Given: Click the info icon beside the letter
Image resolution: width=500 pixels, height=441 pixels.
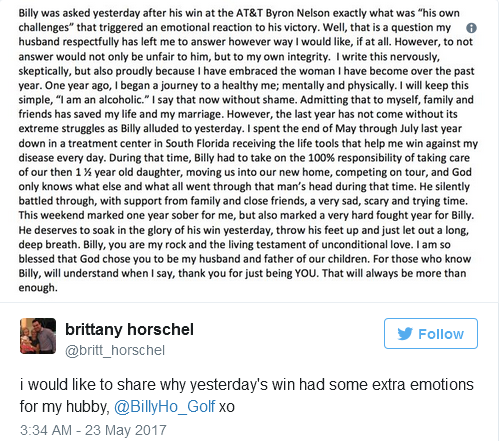Looking at the screenshot, I should point(471,28).
